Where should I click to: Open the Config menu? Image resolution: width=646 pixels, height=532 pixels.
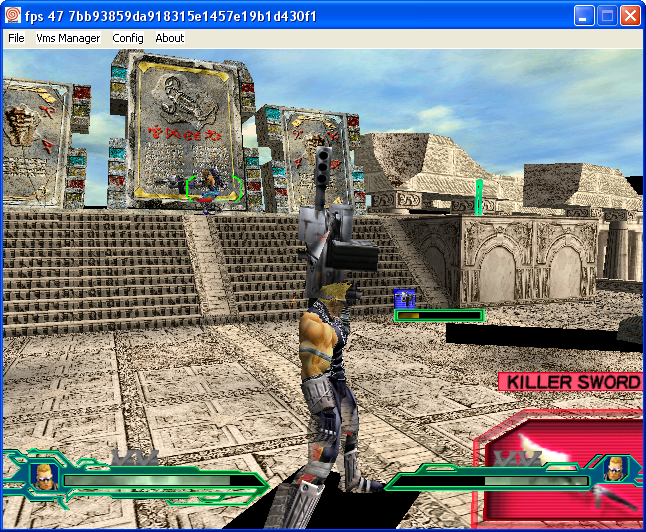(128, 38)
